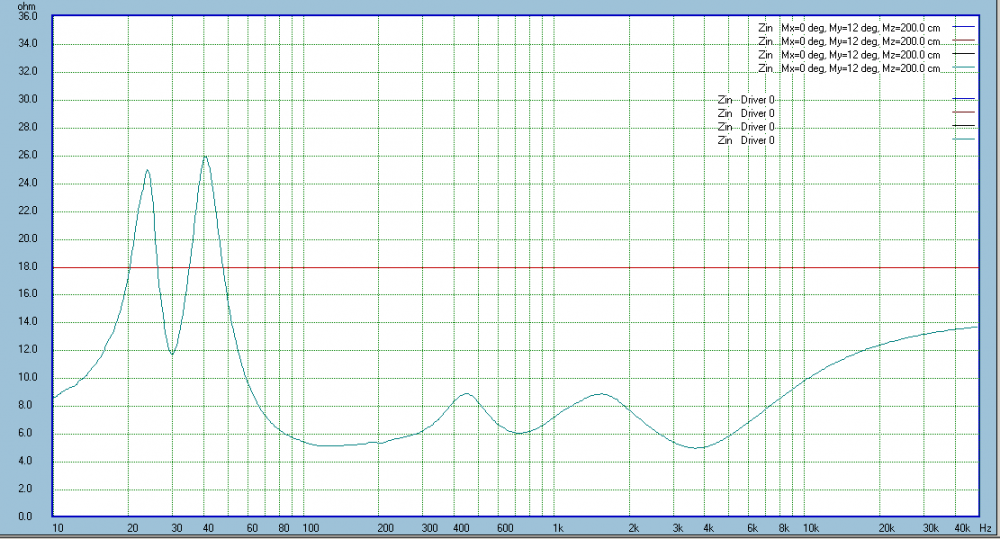The image size is (1000, 539).
Task: Click the 80 Hz x-axis label
Action: (284, 528)
